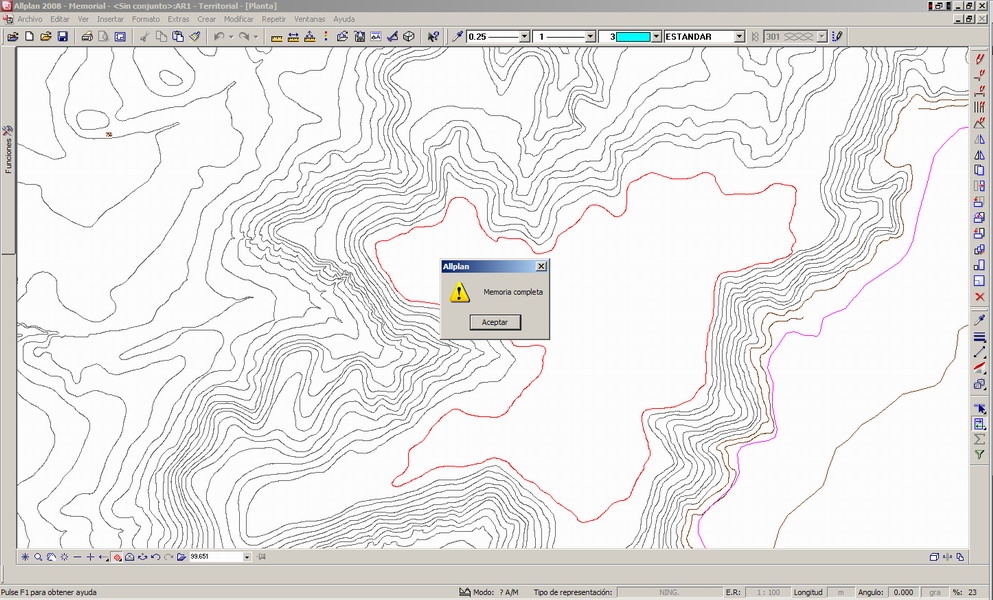Click the eyedropper icon beside pen thickness
Screen dimensions: 993x600
point(457,37)
